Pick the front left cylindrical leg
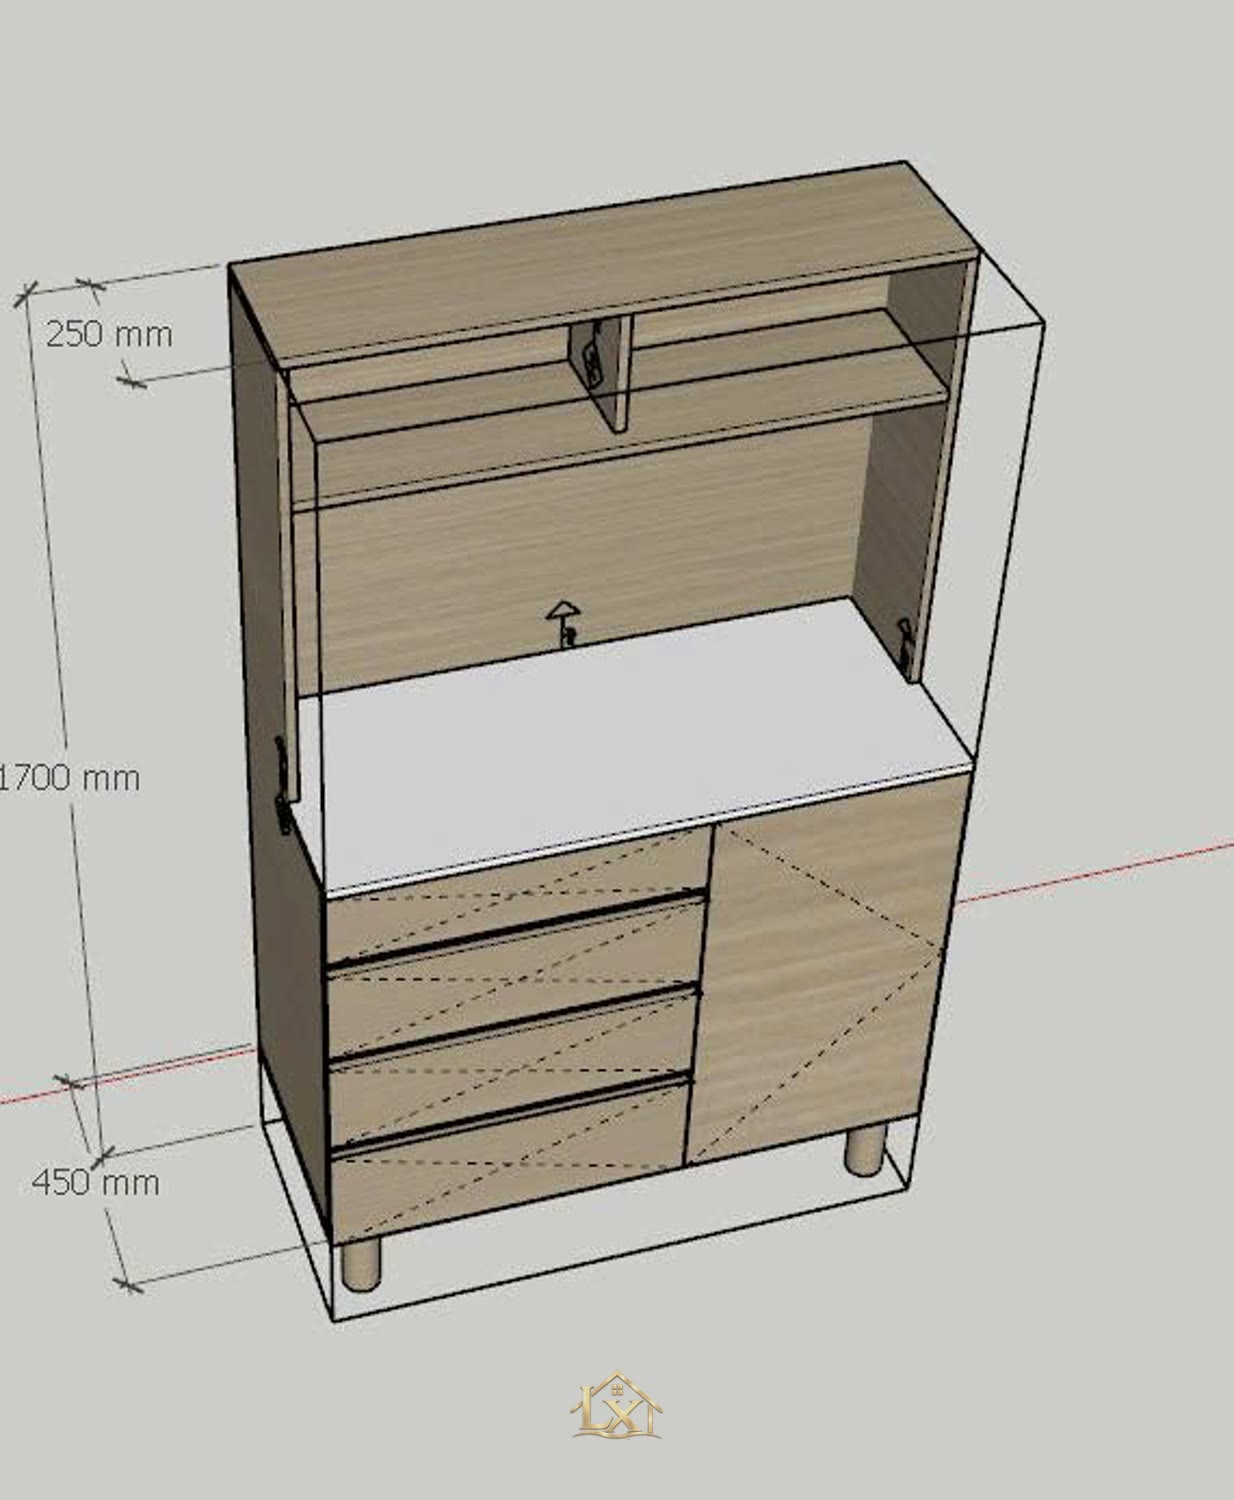The height and width of the screenshot is (1500, 1234). click(x=360, y=1265)
